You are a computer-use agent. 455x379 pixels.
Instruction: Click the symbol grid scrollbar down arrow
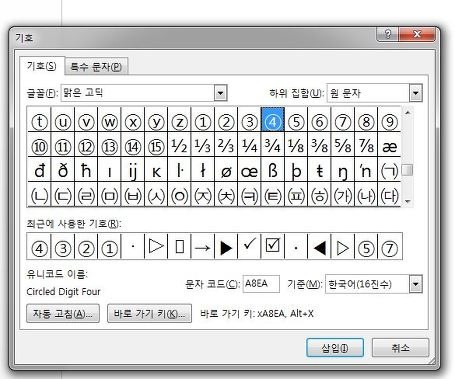(407, 201)
